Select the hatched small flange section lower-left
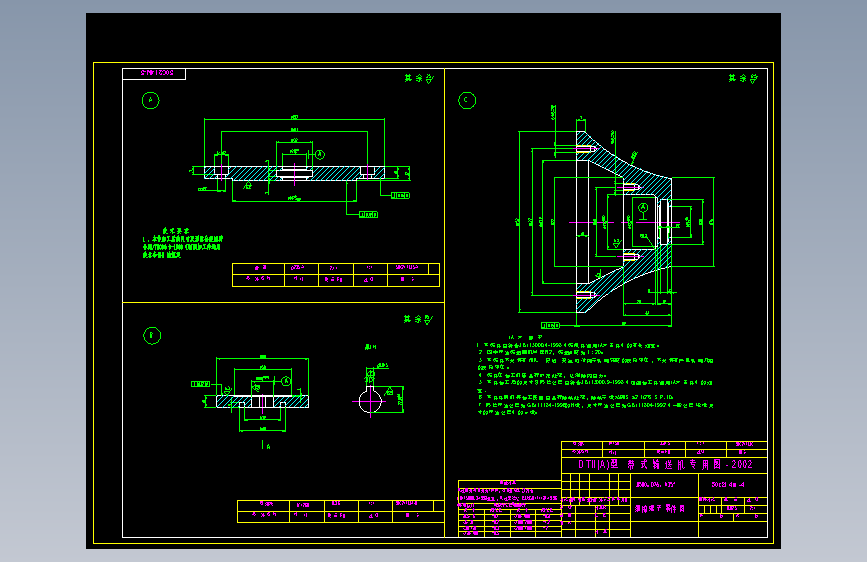The height and width of the screenshot is (562, 867). click(x=262, y=401)
